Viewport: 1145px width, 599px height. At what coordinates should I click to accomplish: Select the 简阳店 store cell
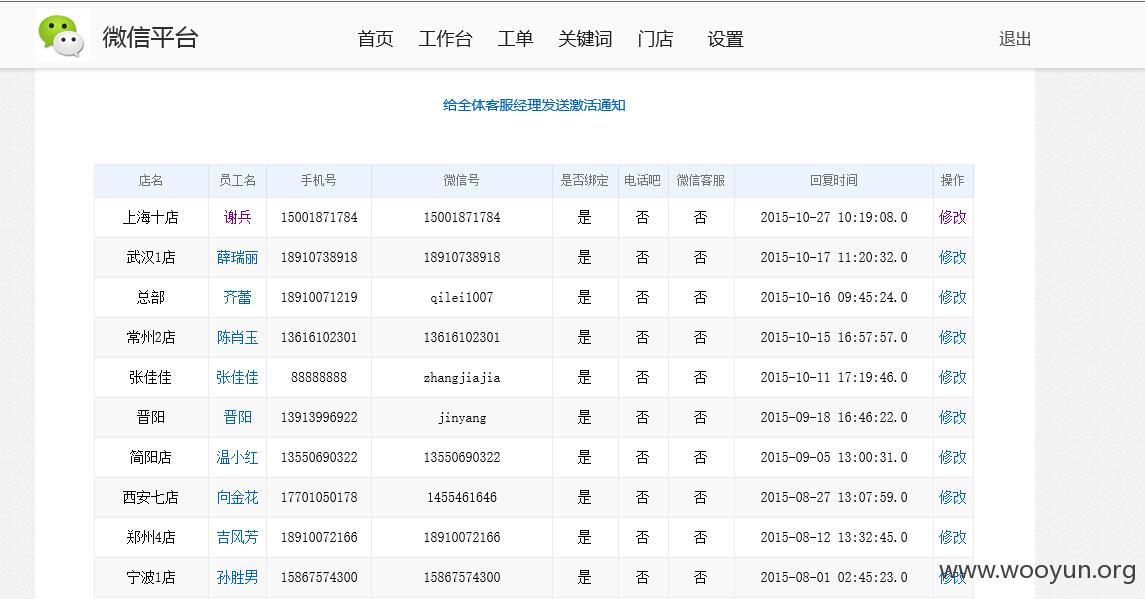(150, 457)
